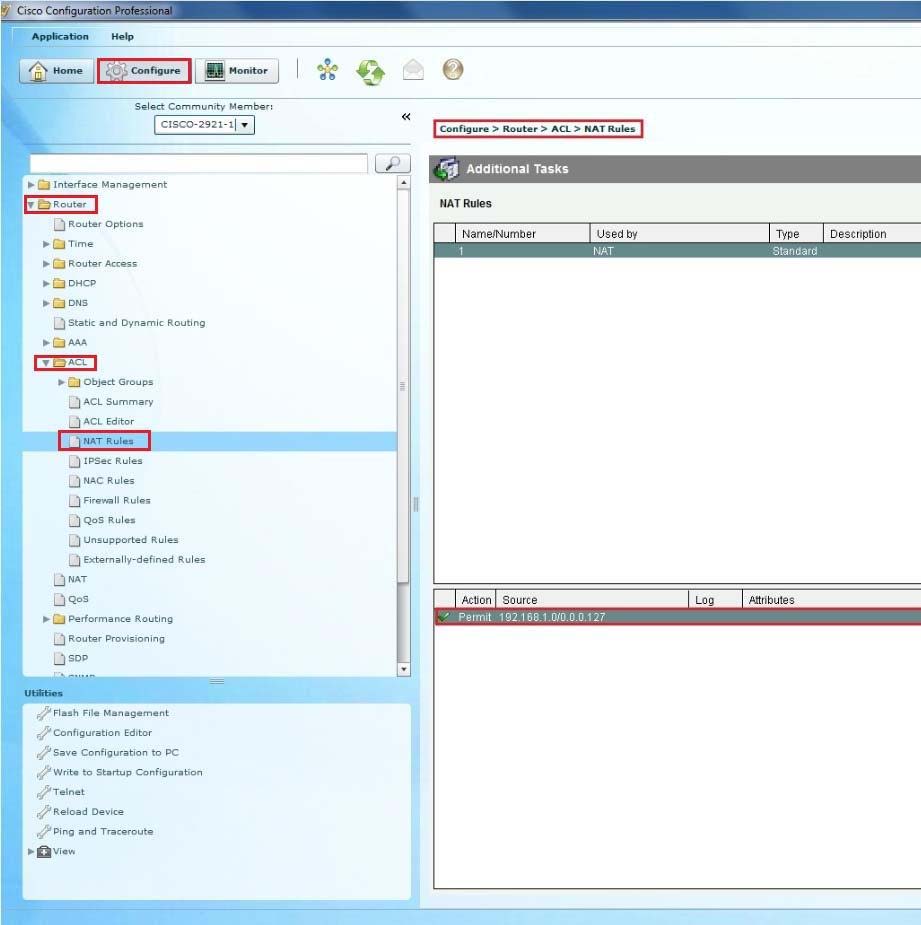Select NAT rule row number 1
Viewport: 921px width, 925px height.
pyautogui.click(x=677, y=251)
